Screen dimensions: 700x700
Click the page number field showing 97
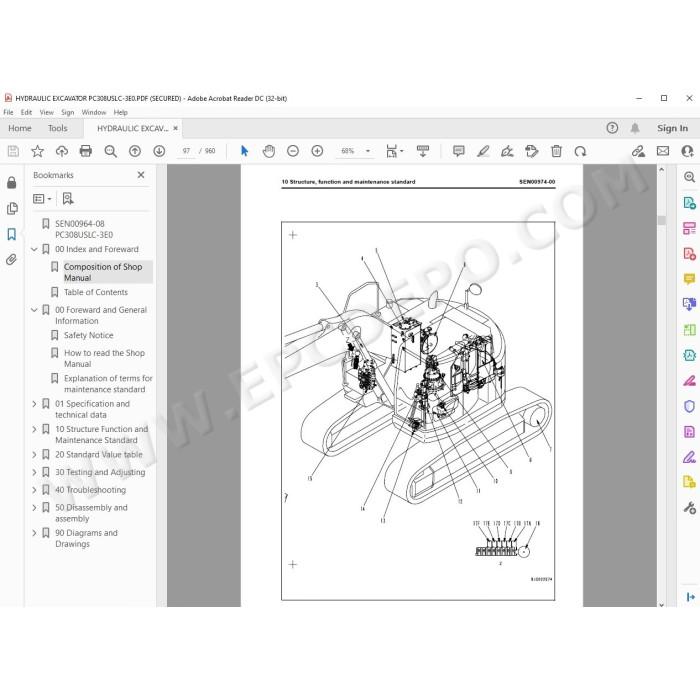186,151
